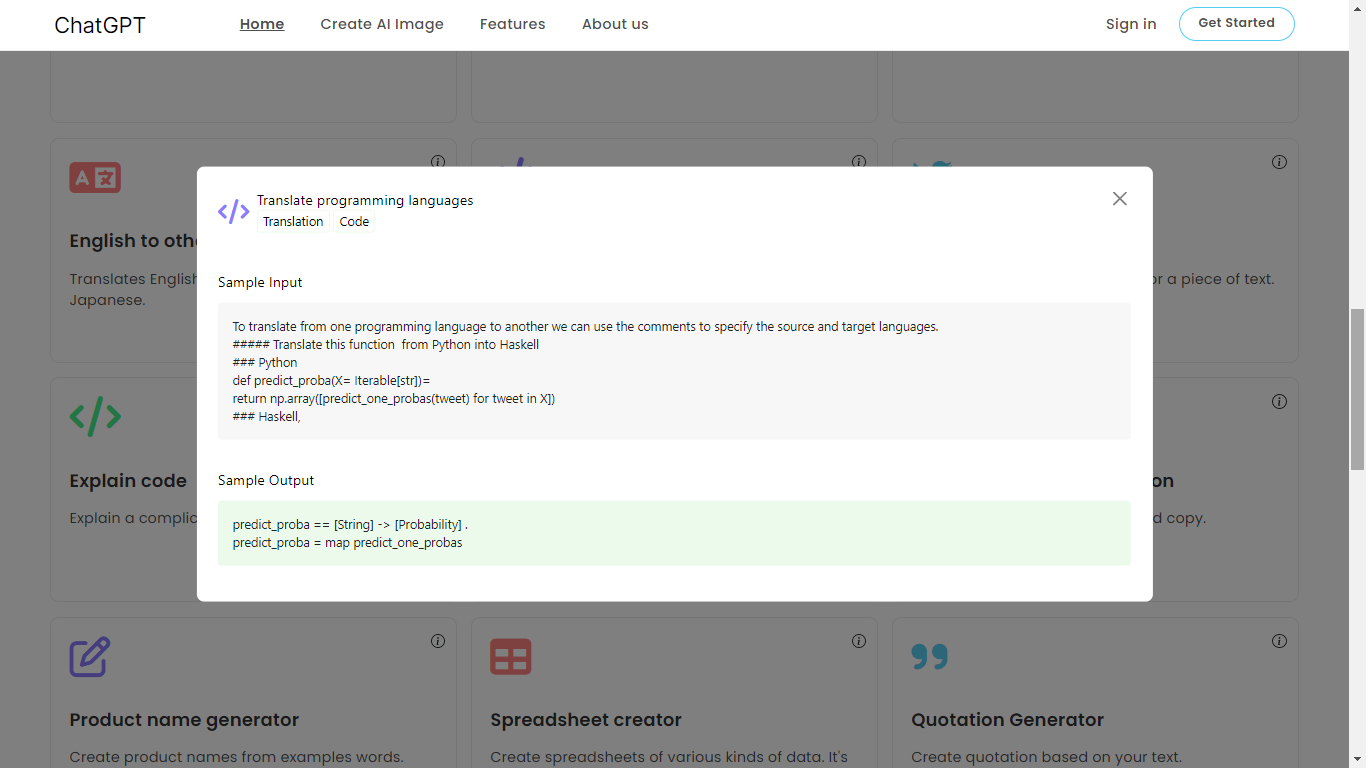Select the Translation tag in the modal
Screen dimensions: 1366x768
point(292,221)
